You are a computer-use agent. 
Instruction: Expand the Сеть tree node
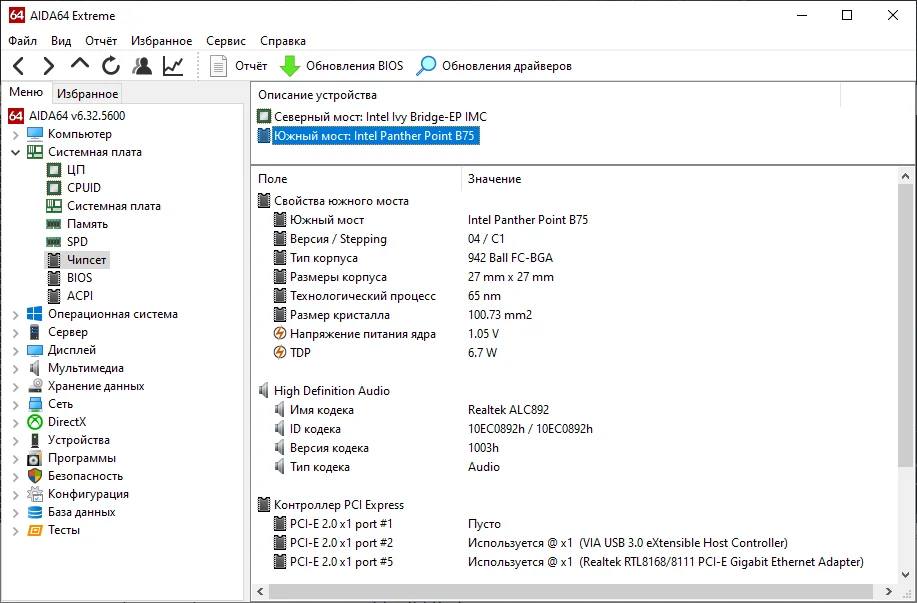coord(15,405)
